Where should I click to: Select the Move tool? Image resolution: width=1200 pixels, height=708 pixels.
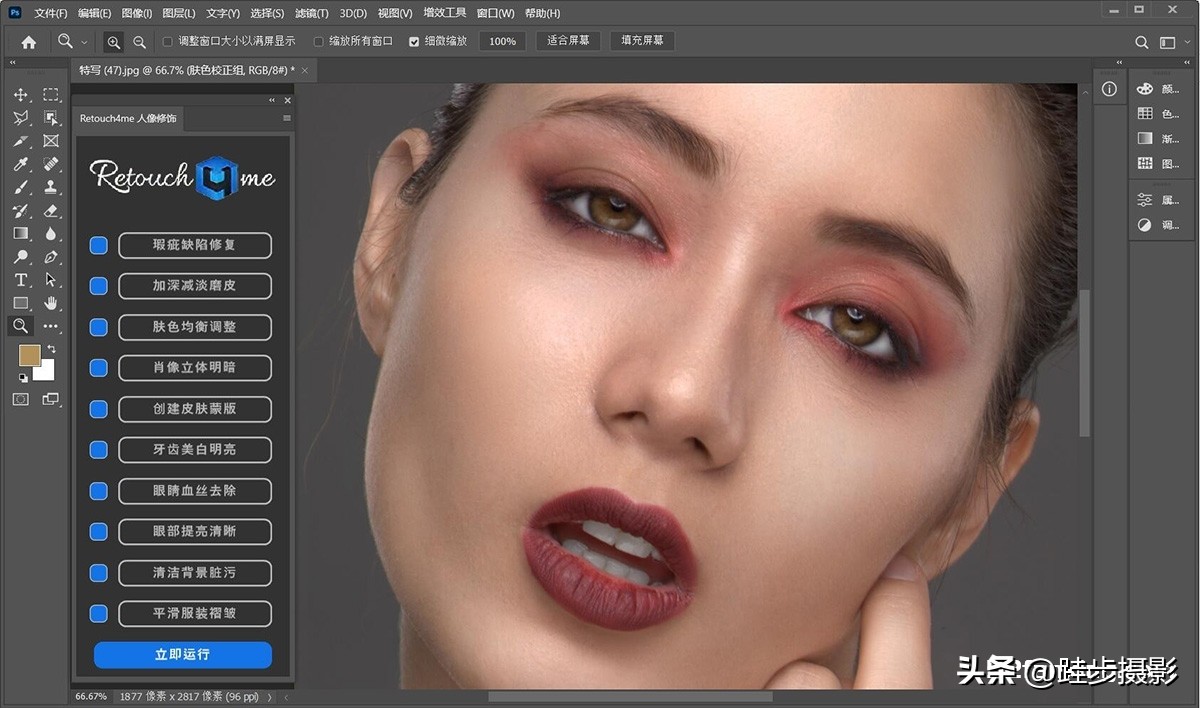click(22, 94)
